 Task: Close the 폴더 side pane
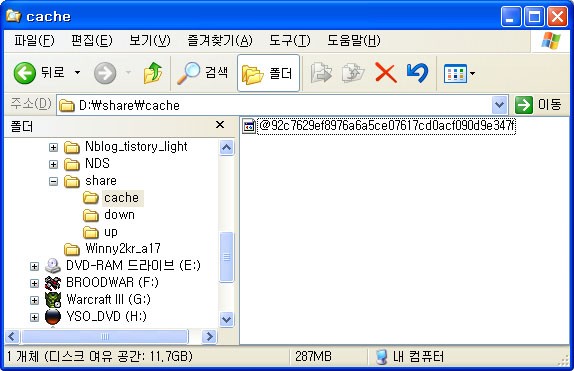[220, 125]
